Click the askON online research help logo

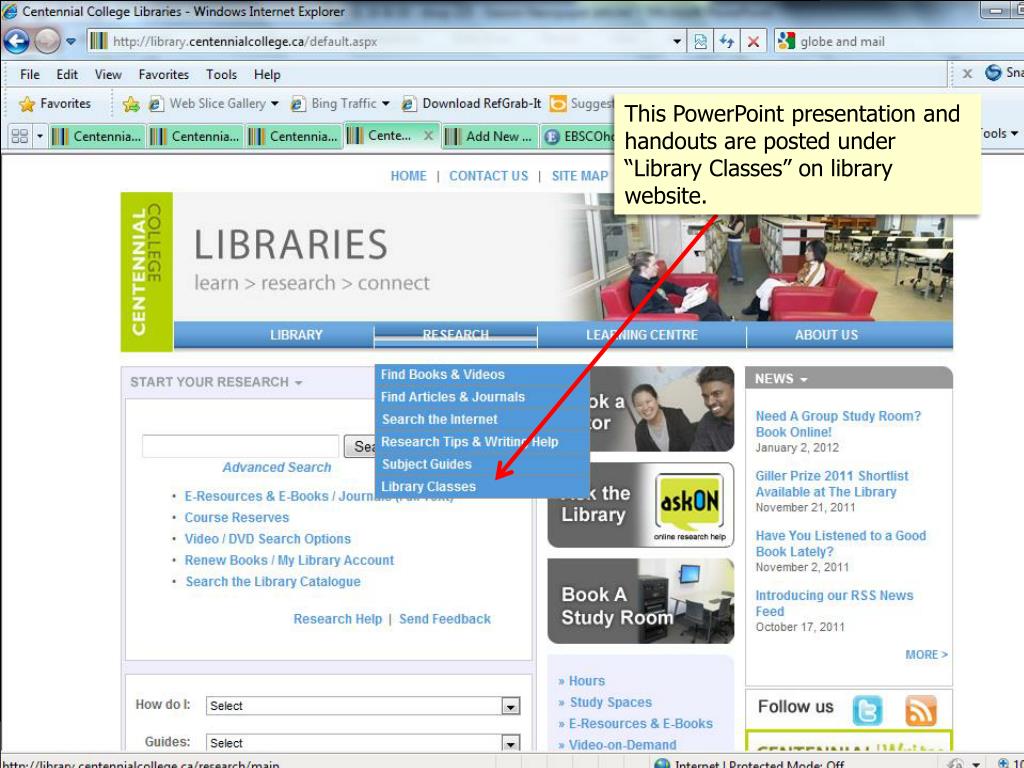[x=689, y=506]
